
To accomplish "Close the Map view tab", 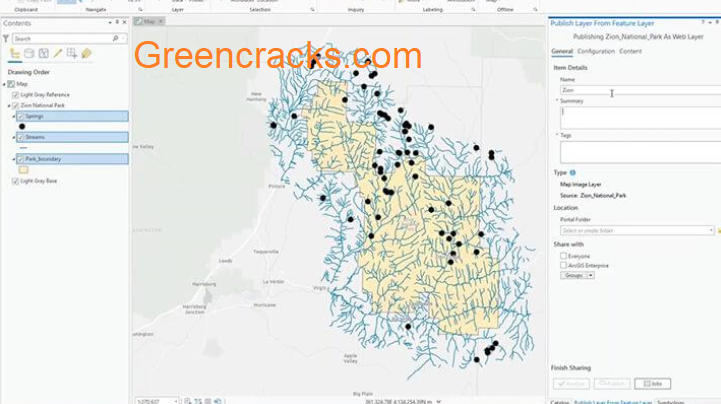I will pos(160,22).
